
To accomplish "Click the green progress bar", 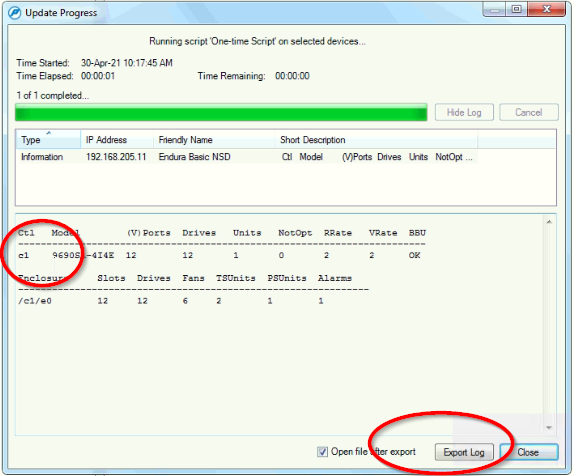I will (x=221, y=112).
